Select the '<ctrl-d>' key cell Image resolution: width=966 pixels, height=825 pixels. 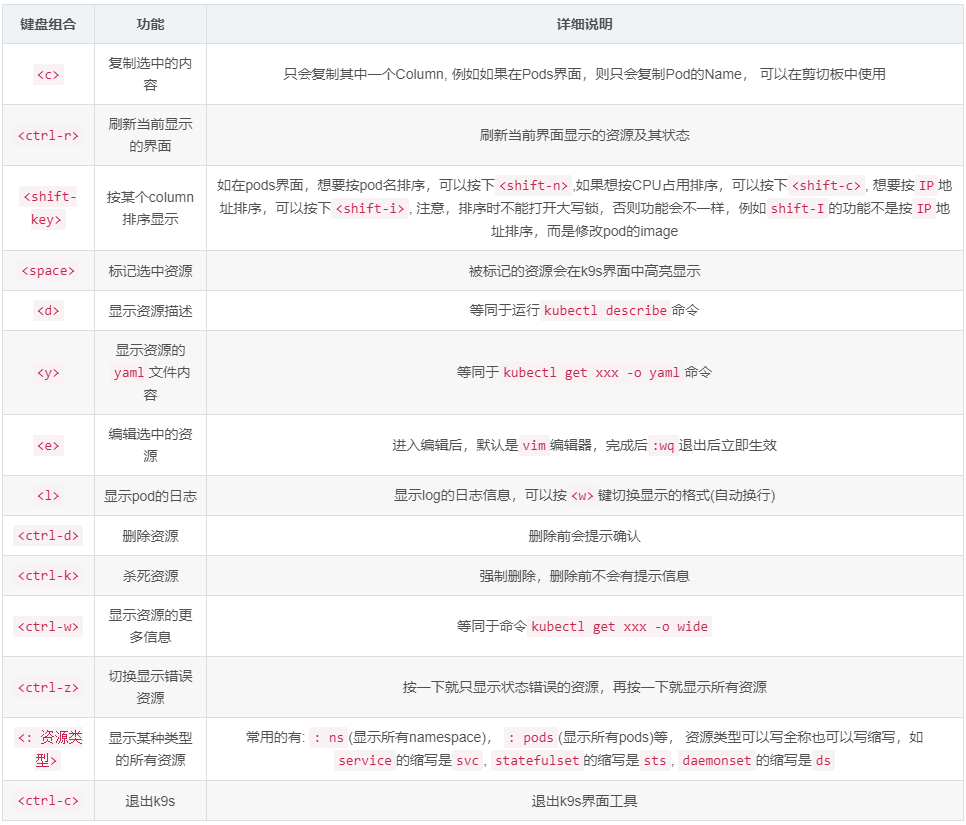(x=48, y=535)
